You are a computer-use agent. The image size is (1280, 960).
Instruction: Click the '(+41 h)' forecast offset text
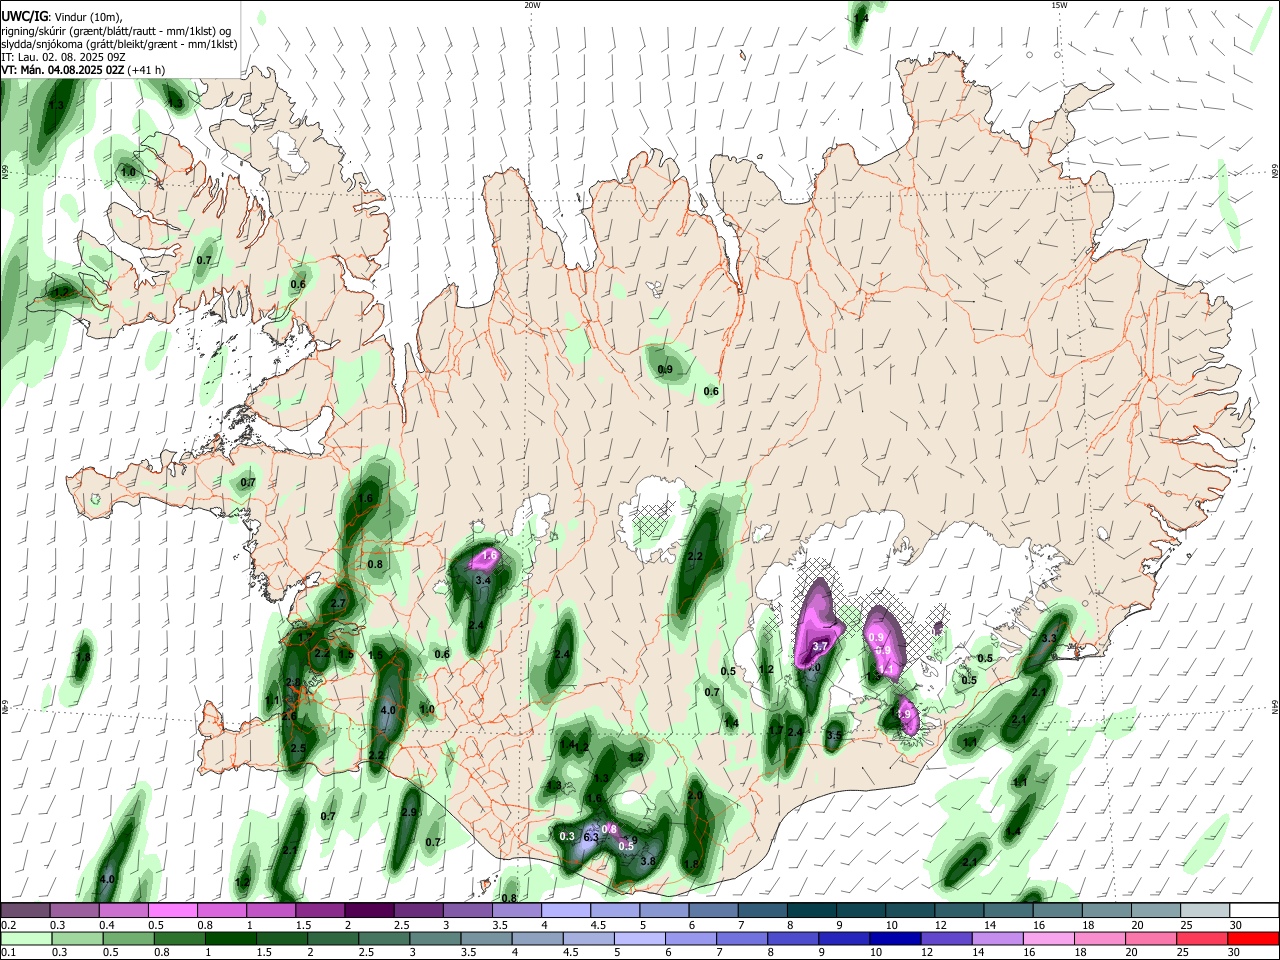(x=146, y=70)
